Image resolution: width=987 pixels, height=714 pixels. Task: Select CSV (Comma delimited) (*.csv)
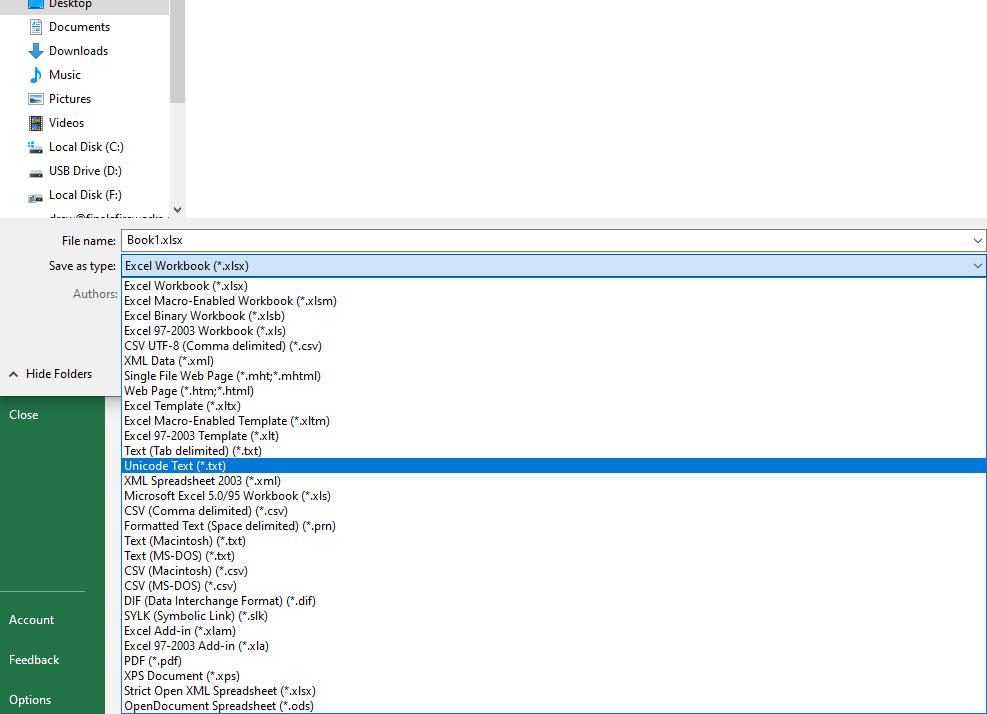(x=553, y=511)
